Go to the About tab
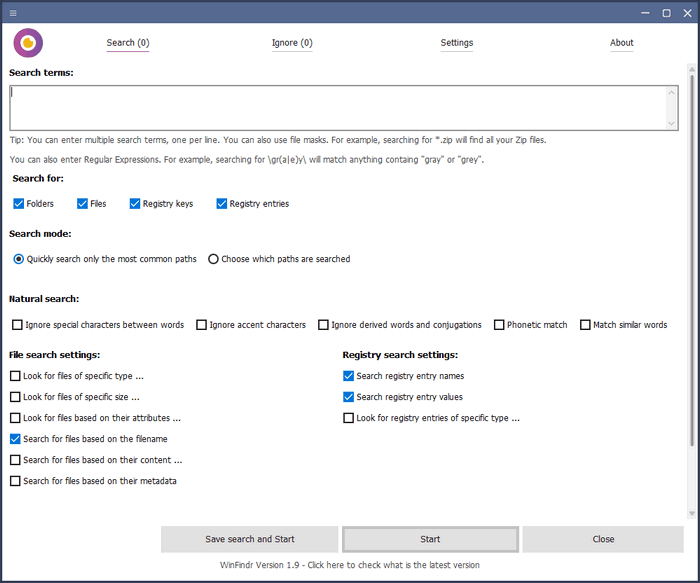Screen dimensions: 700x583 pos(622,43)
